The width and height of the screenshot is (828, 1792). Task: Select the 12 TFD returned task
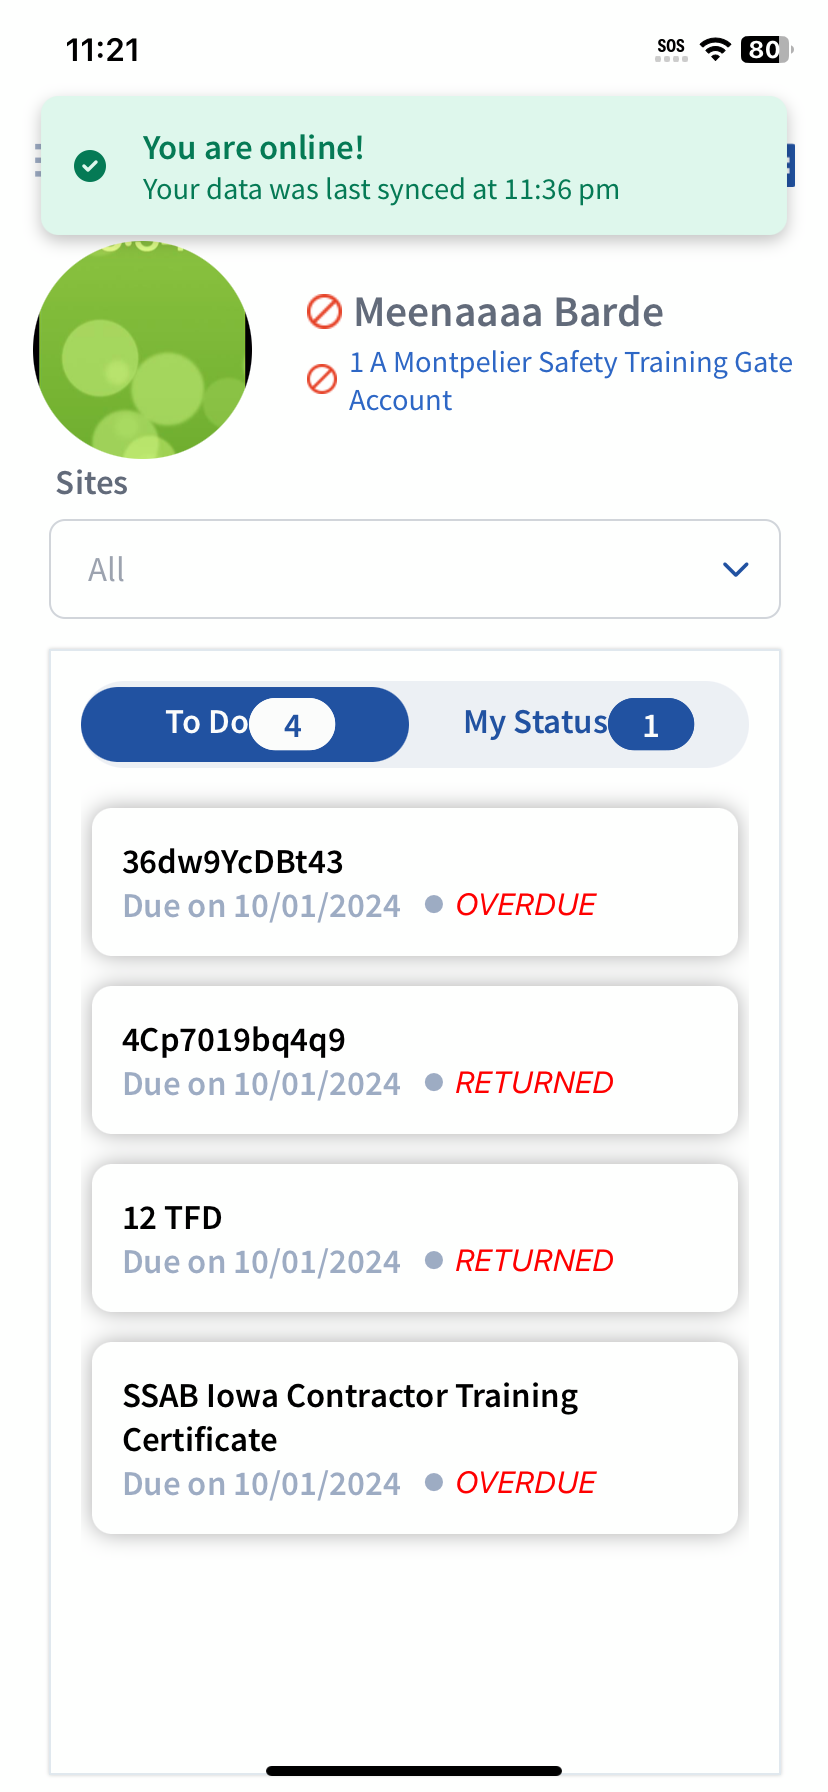point(414,1238)
